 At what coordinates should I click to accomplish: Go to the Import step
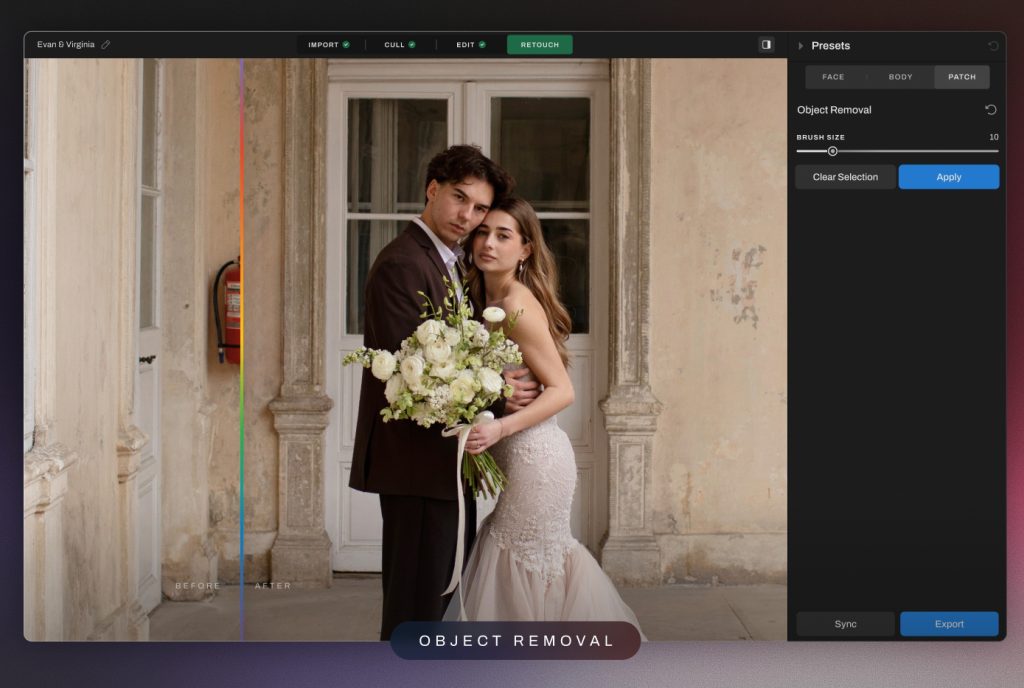(328, 44)
